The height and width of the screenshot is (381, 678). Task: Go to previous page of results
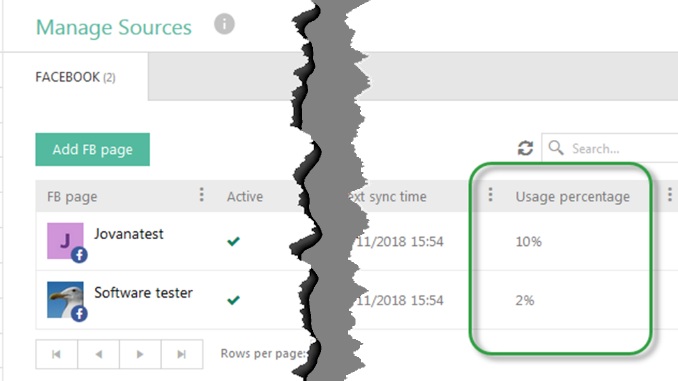(98, 354)
